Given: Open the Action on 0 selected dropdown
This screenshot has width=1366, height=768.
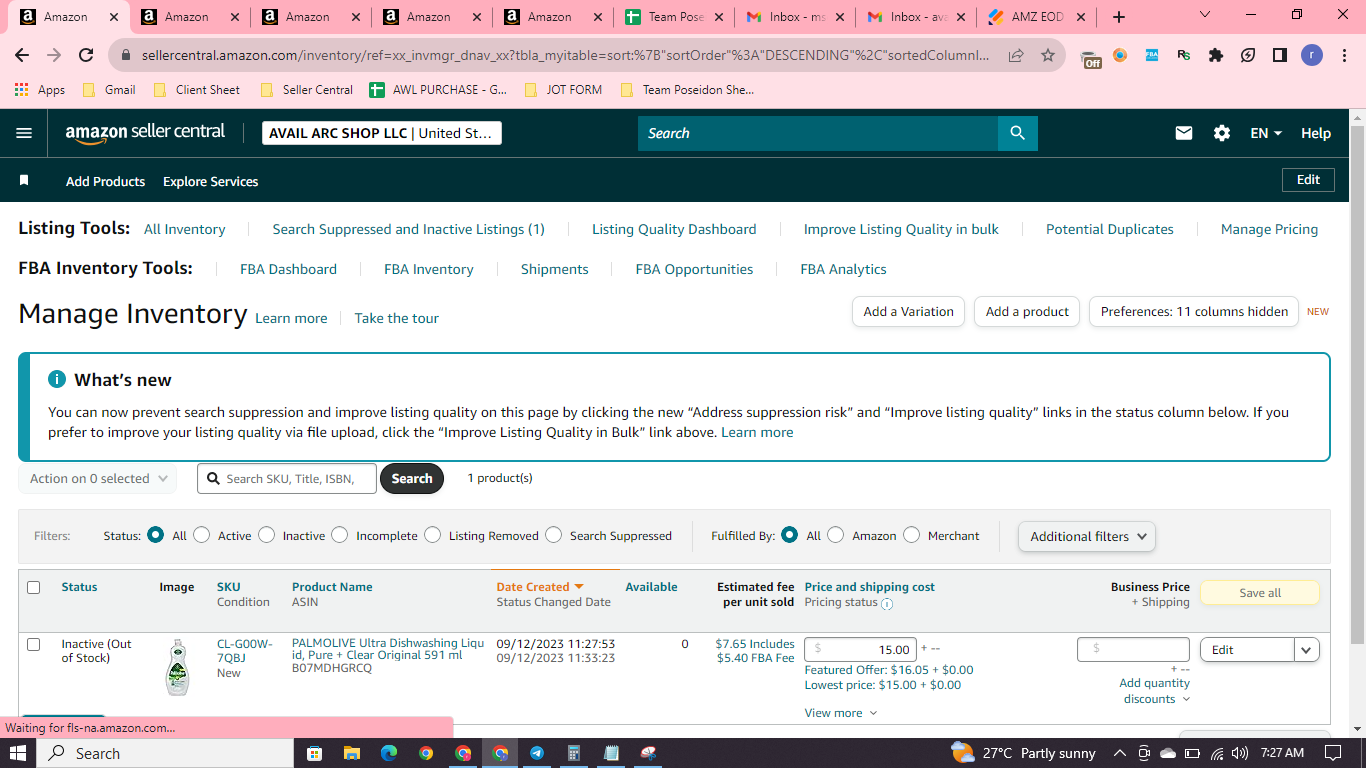Looking at the screenshot, I should [97, 479].
